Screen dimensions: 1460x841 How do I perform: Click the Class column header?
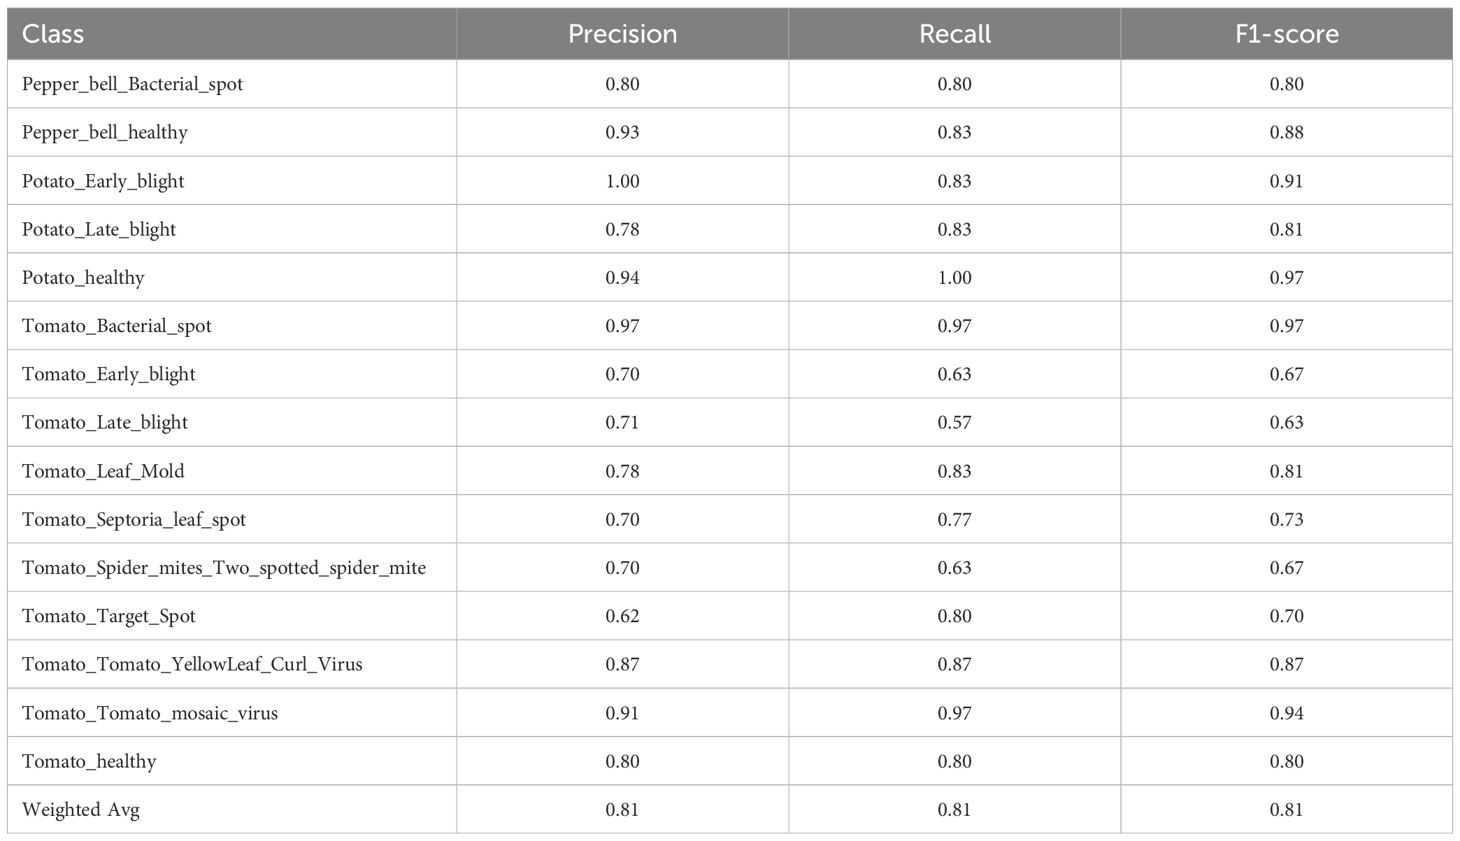coord(53,34)
